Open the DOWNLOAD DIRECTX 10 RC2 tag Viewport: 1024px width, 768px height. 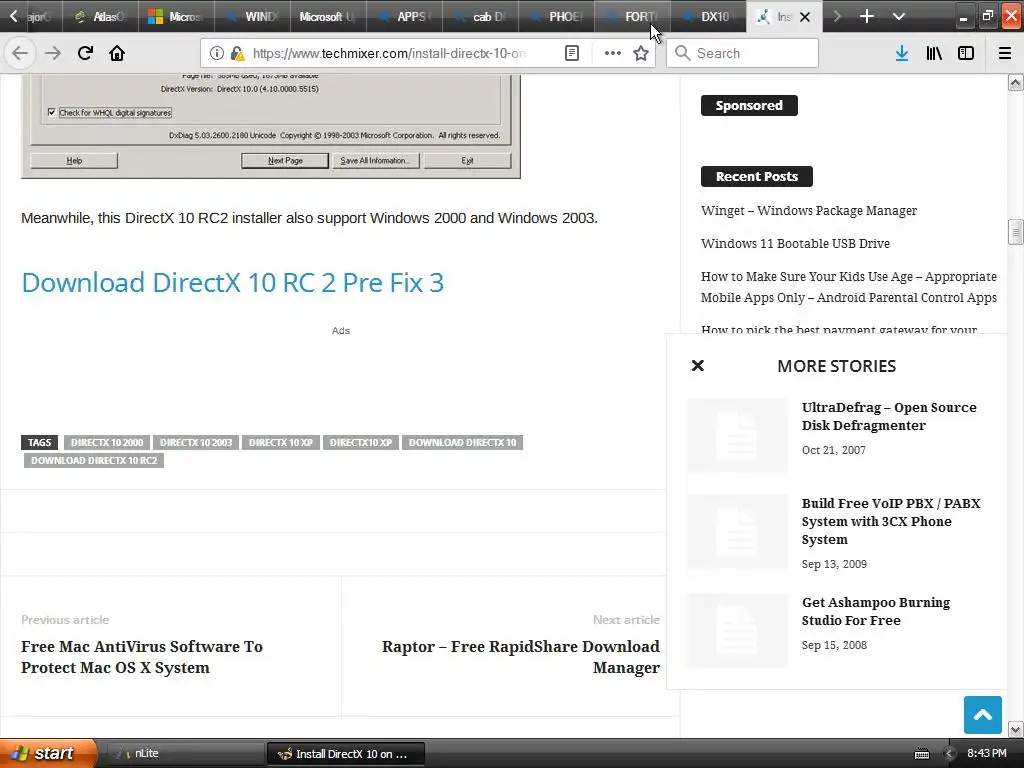coord(94,460)
